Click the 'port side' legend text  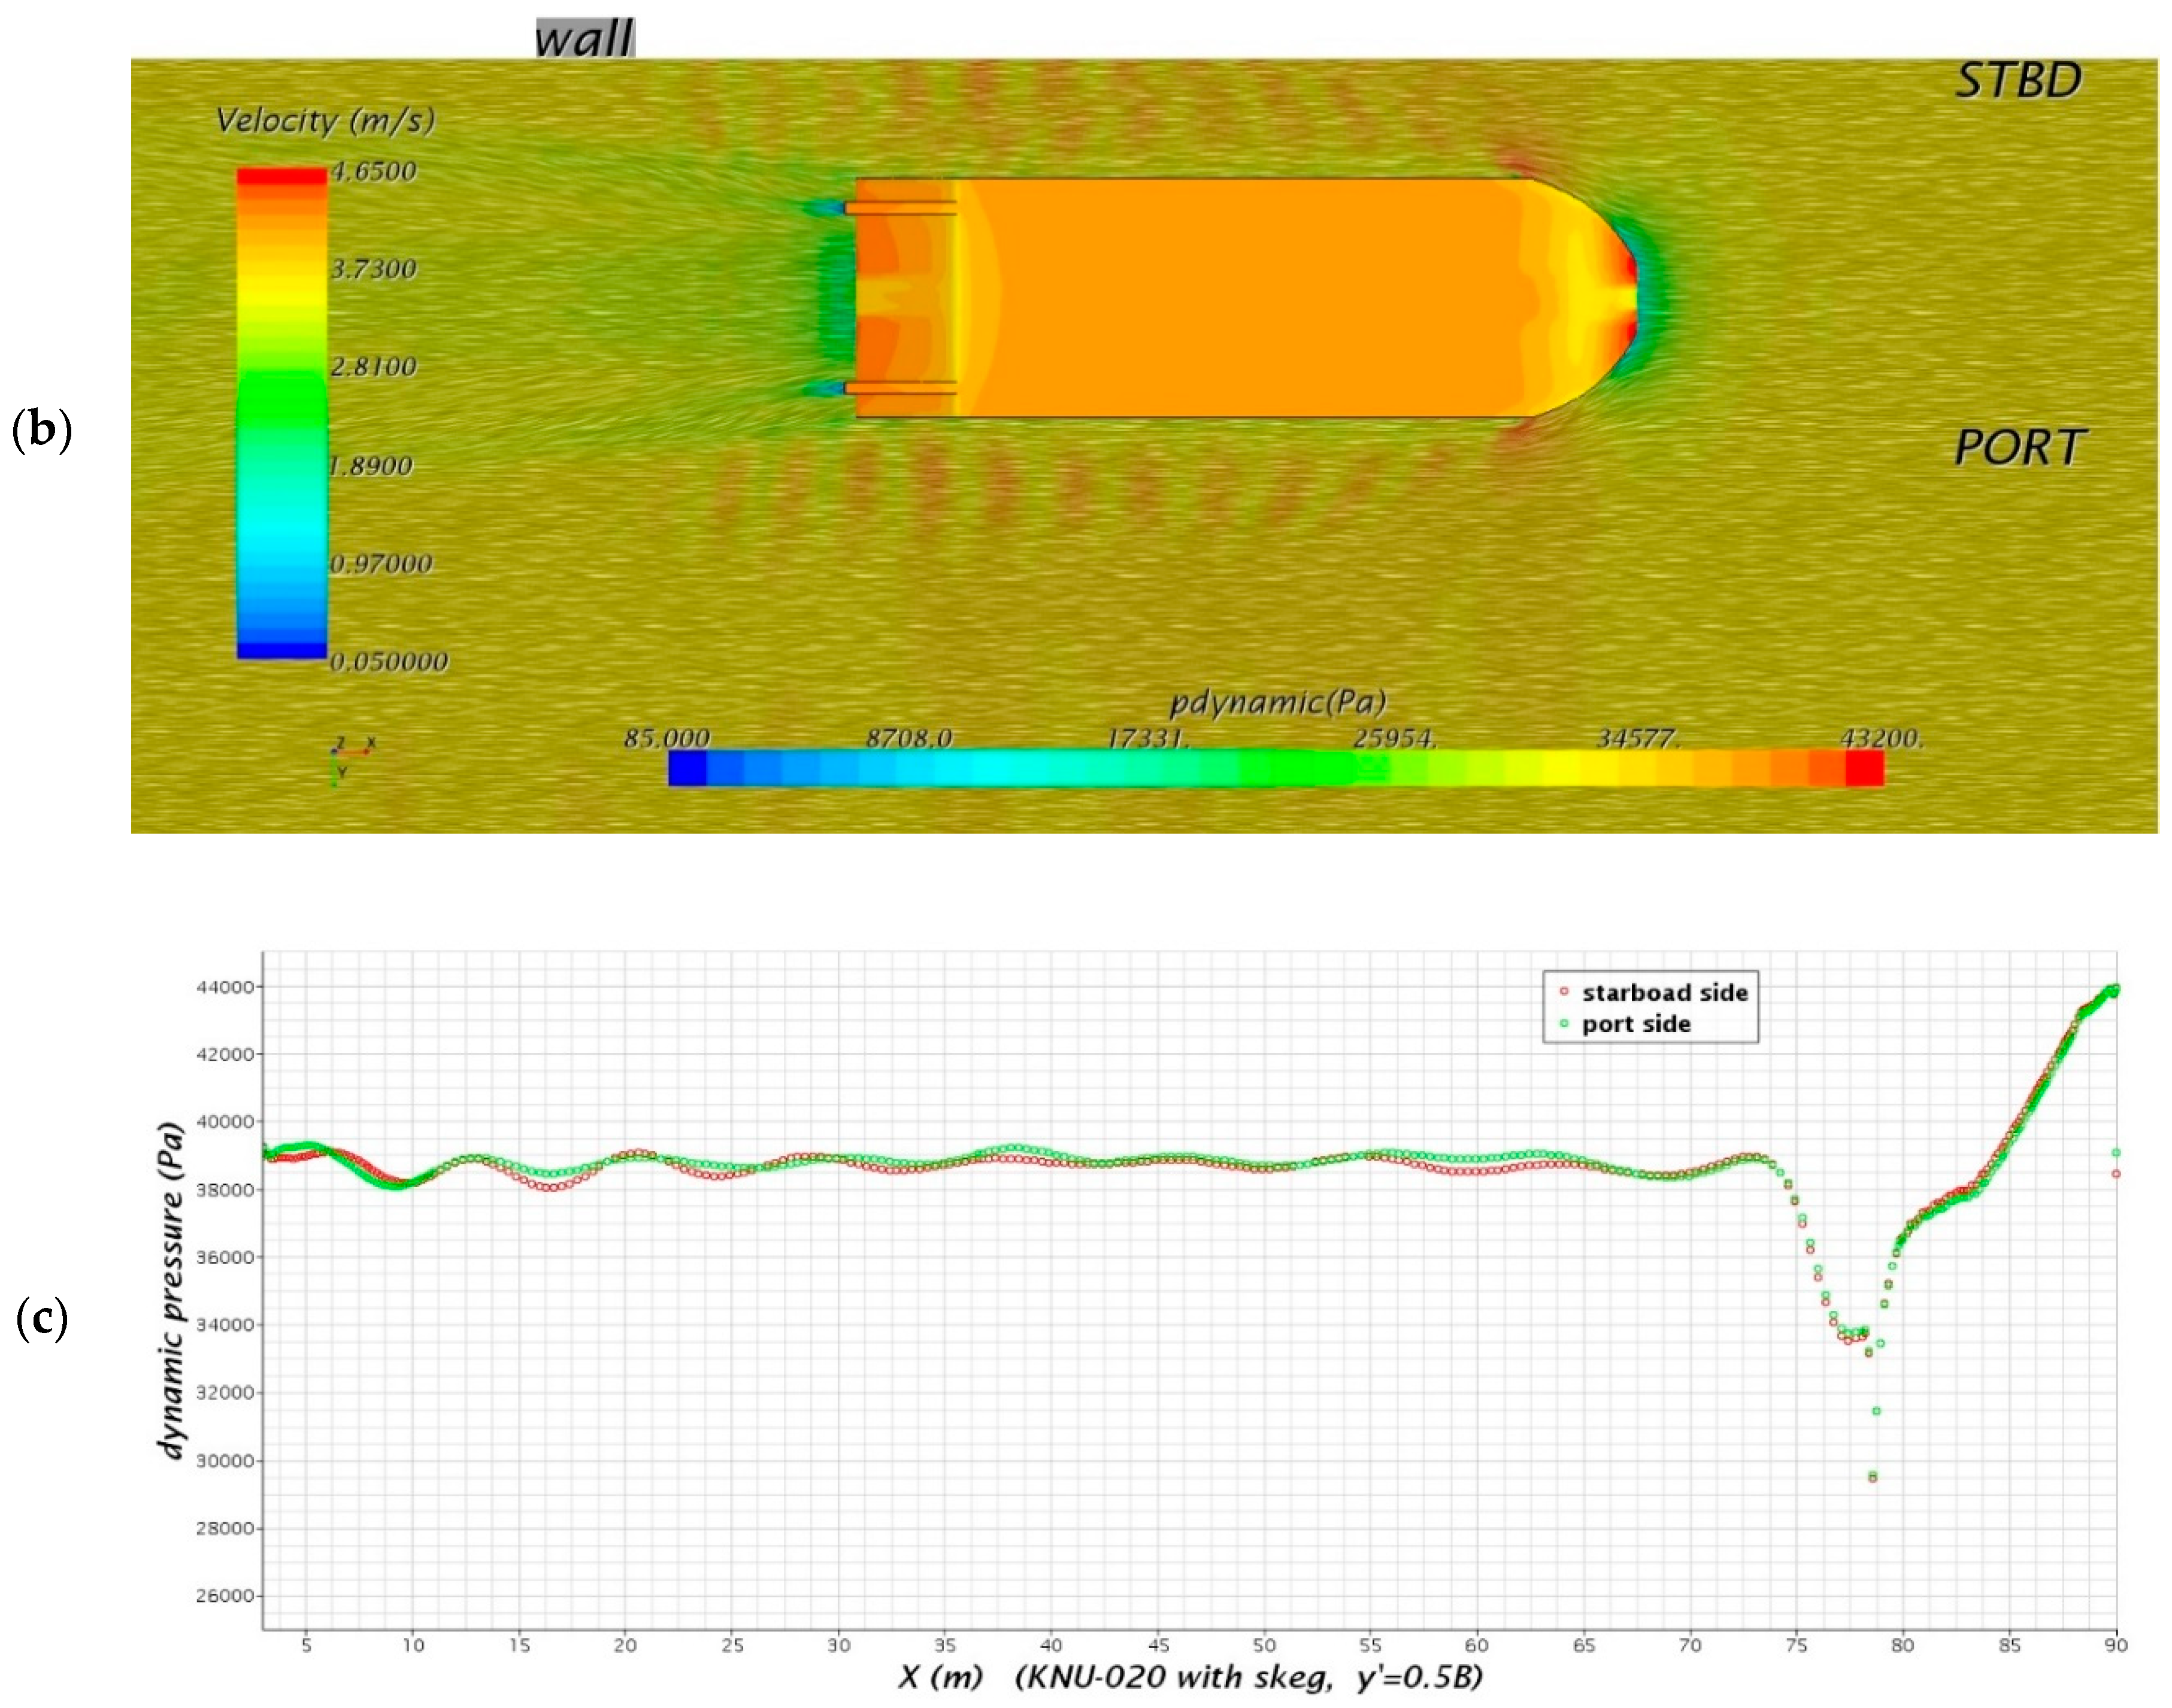[1636, 1023]
